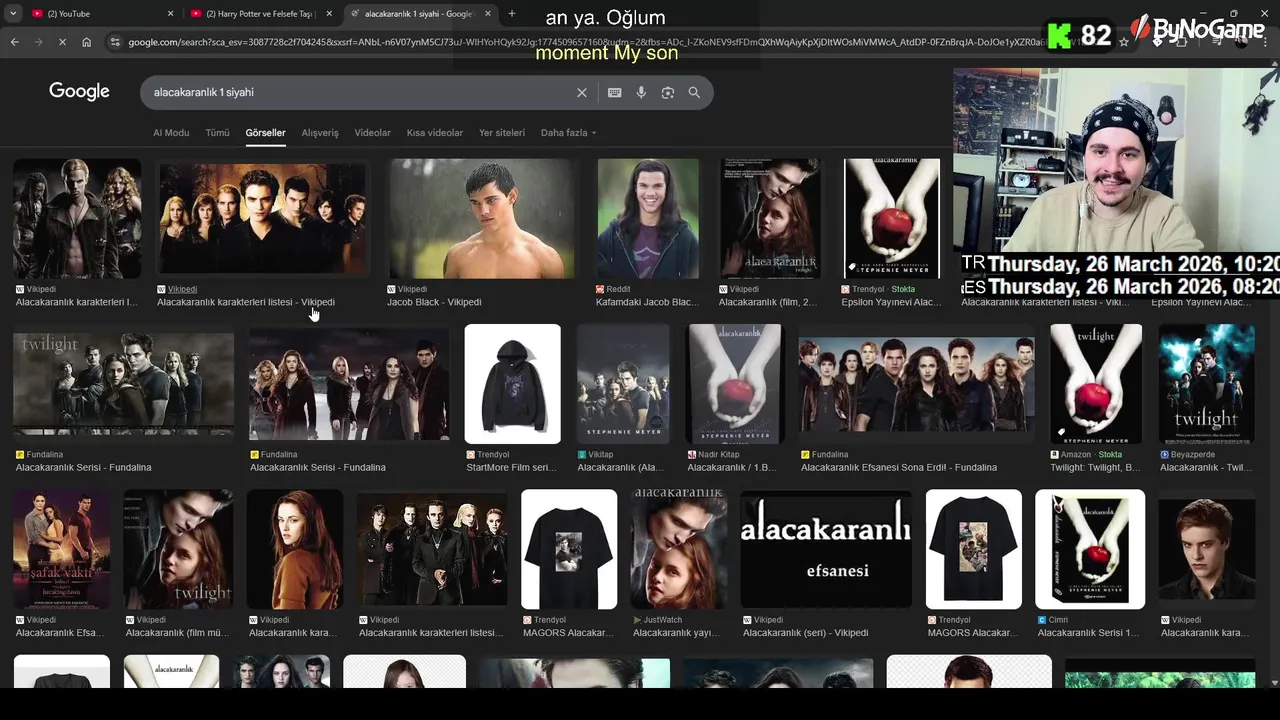Open the site information icon in address bar

115,42
